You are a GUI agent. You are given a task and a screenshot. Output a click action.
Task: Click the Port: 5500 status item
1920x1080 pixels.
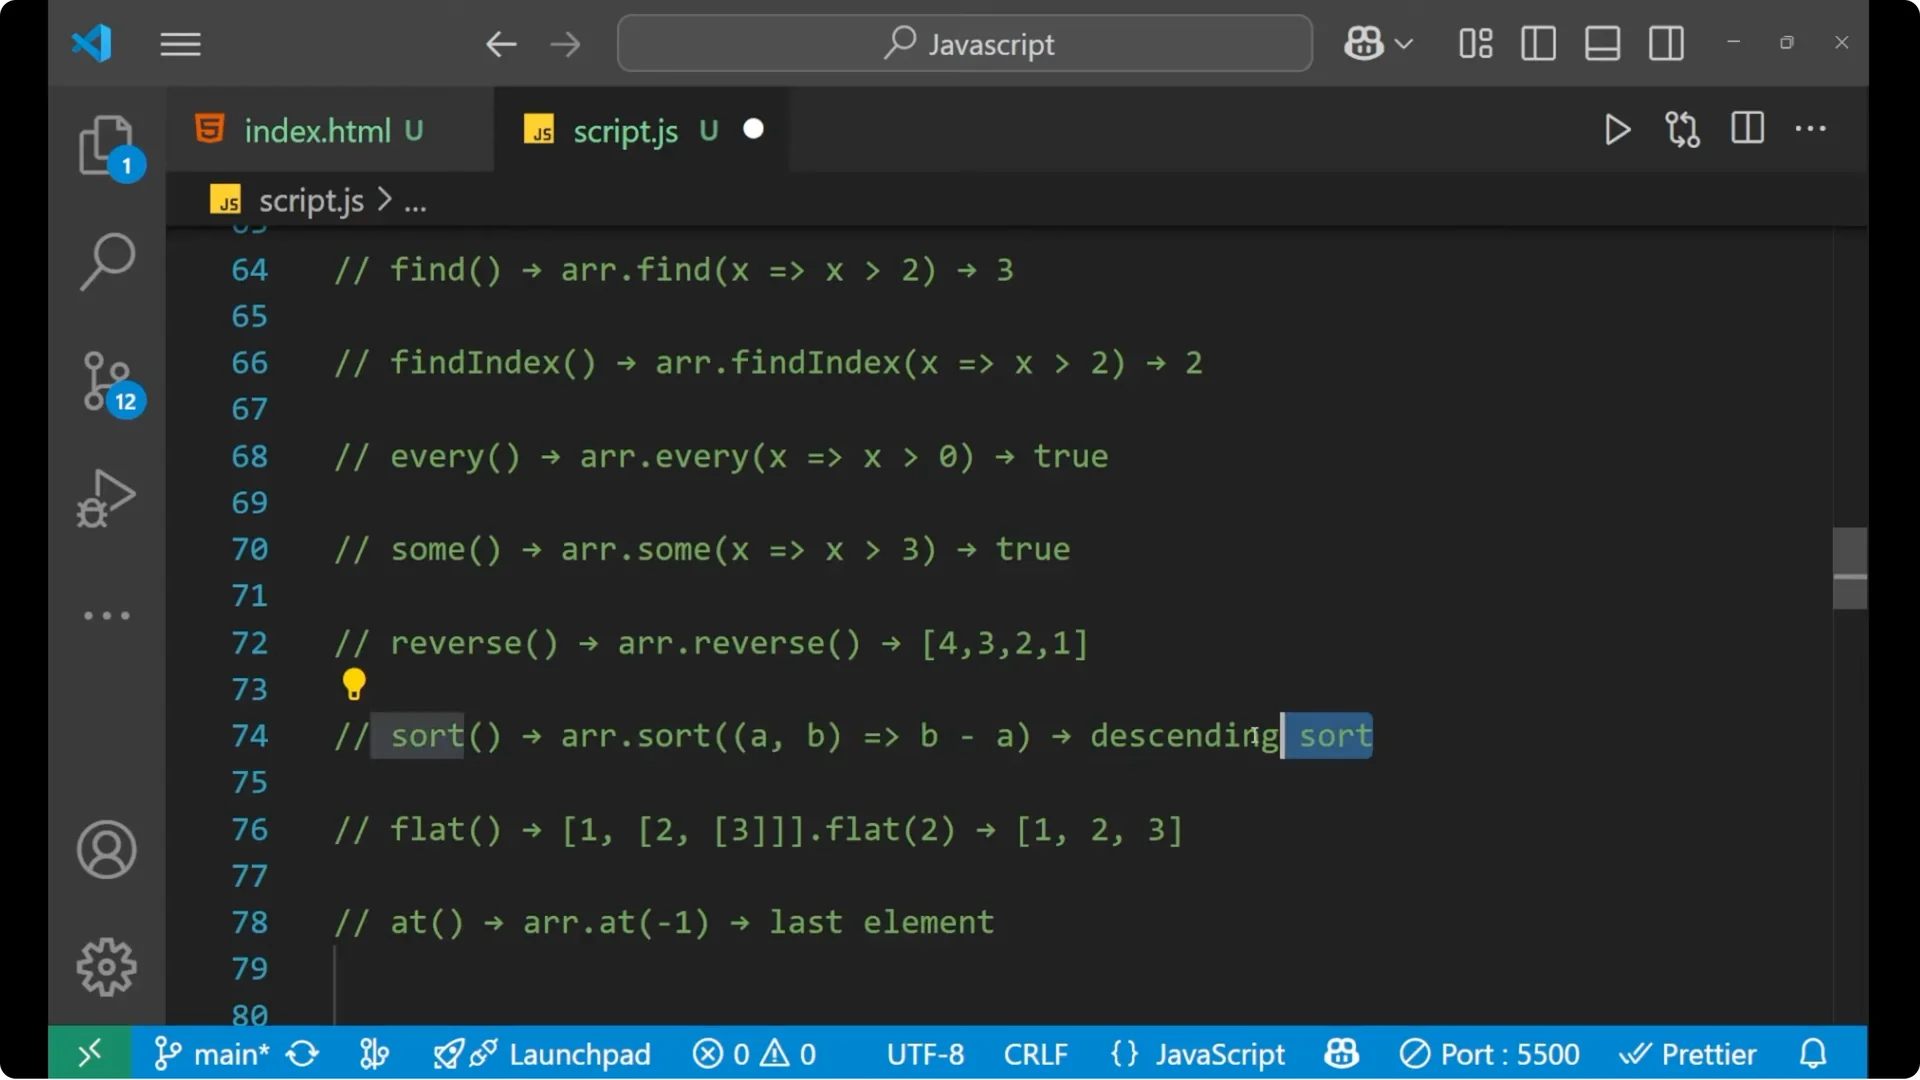pyautogui.click(x=1490, y=1053)
